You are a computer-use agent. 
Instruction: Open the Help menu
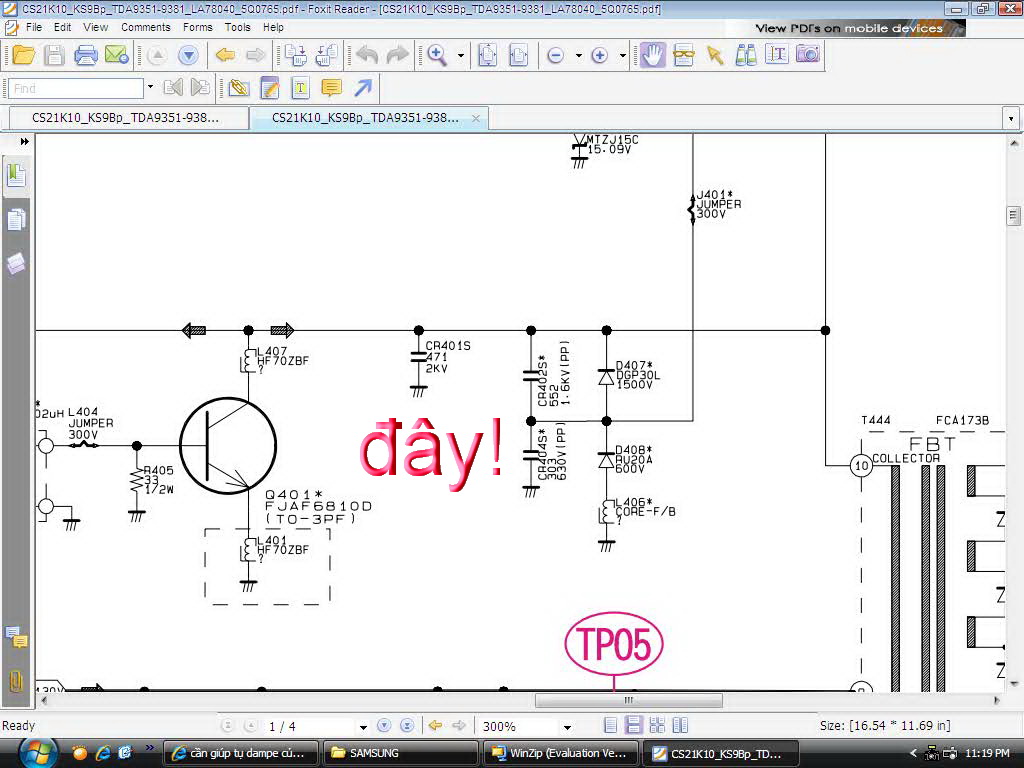(274, 27)
